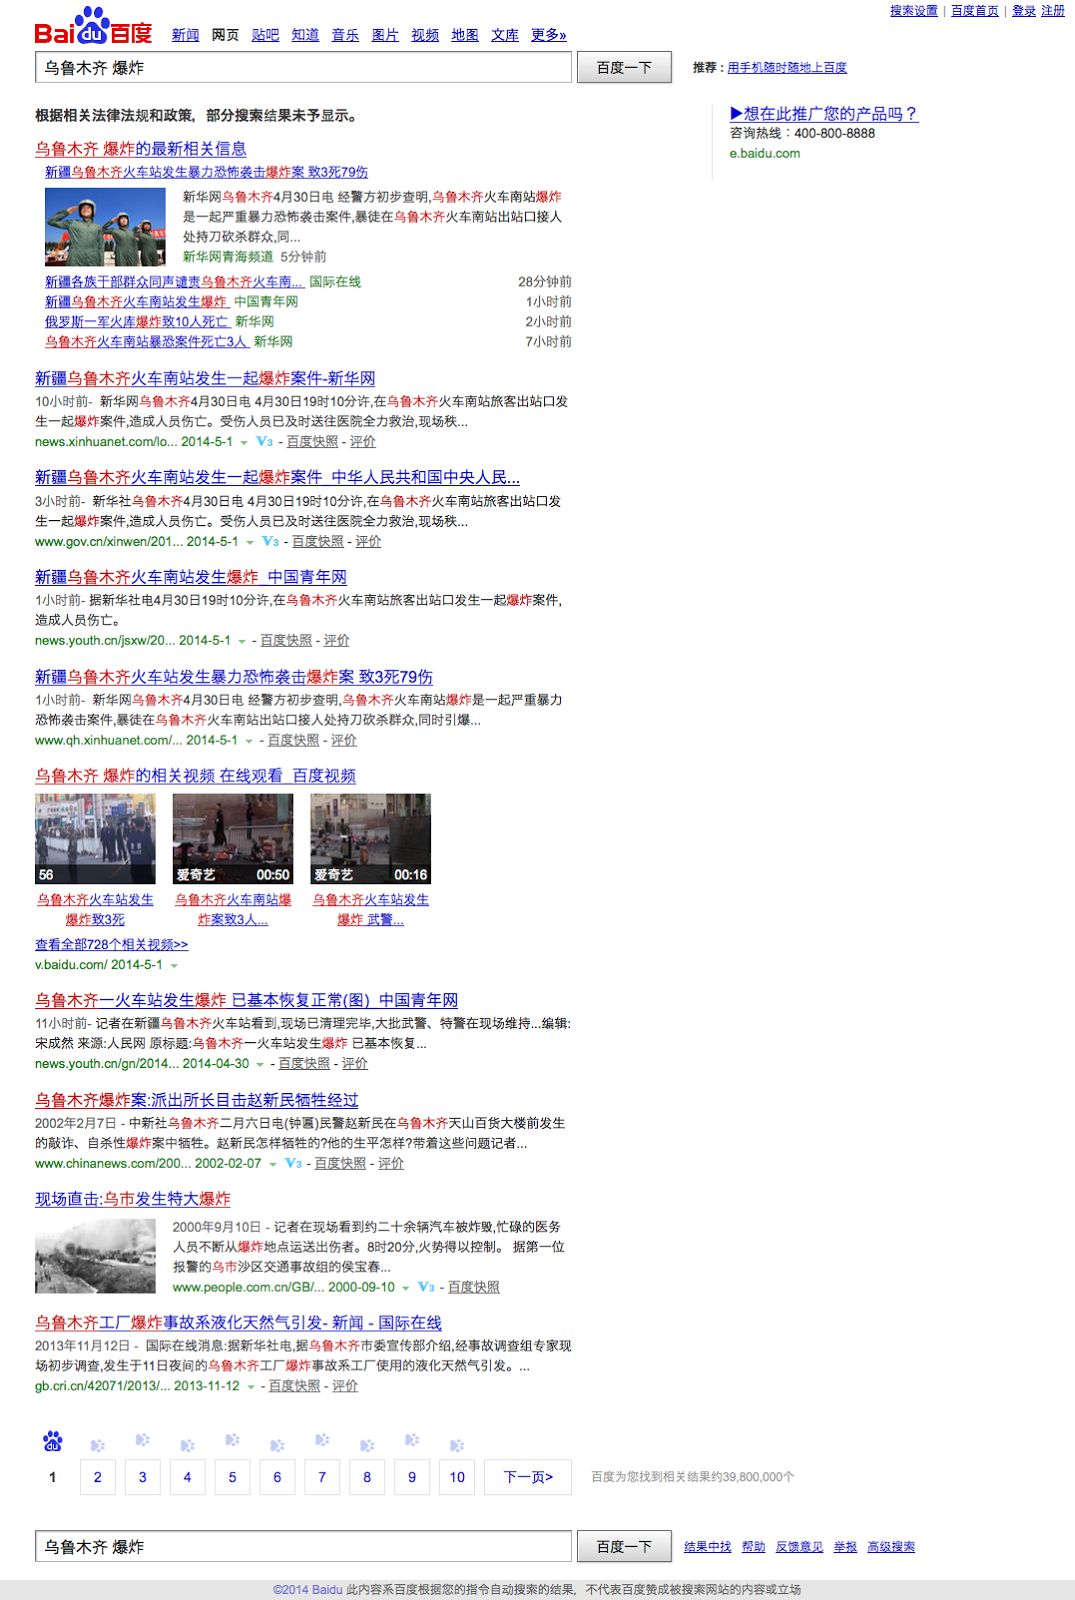Go to results page 10

click(x=457, y=1477)
